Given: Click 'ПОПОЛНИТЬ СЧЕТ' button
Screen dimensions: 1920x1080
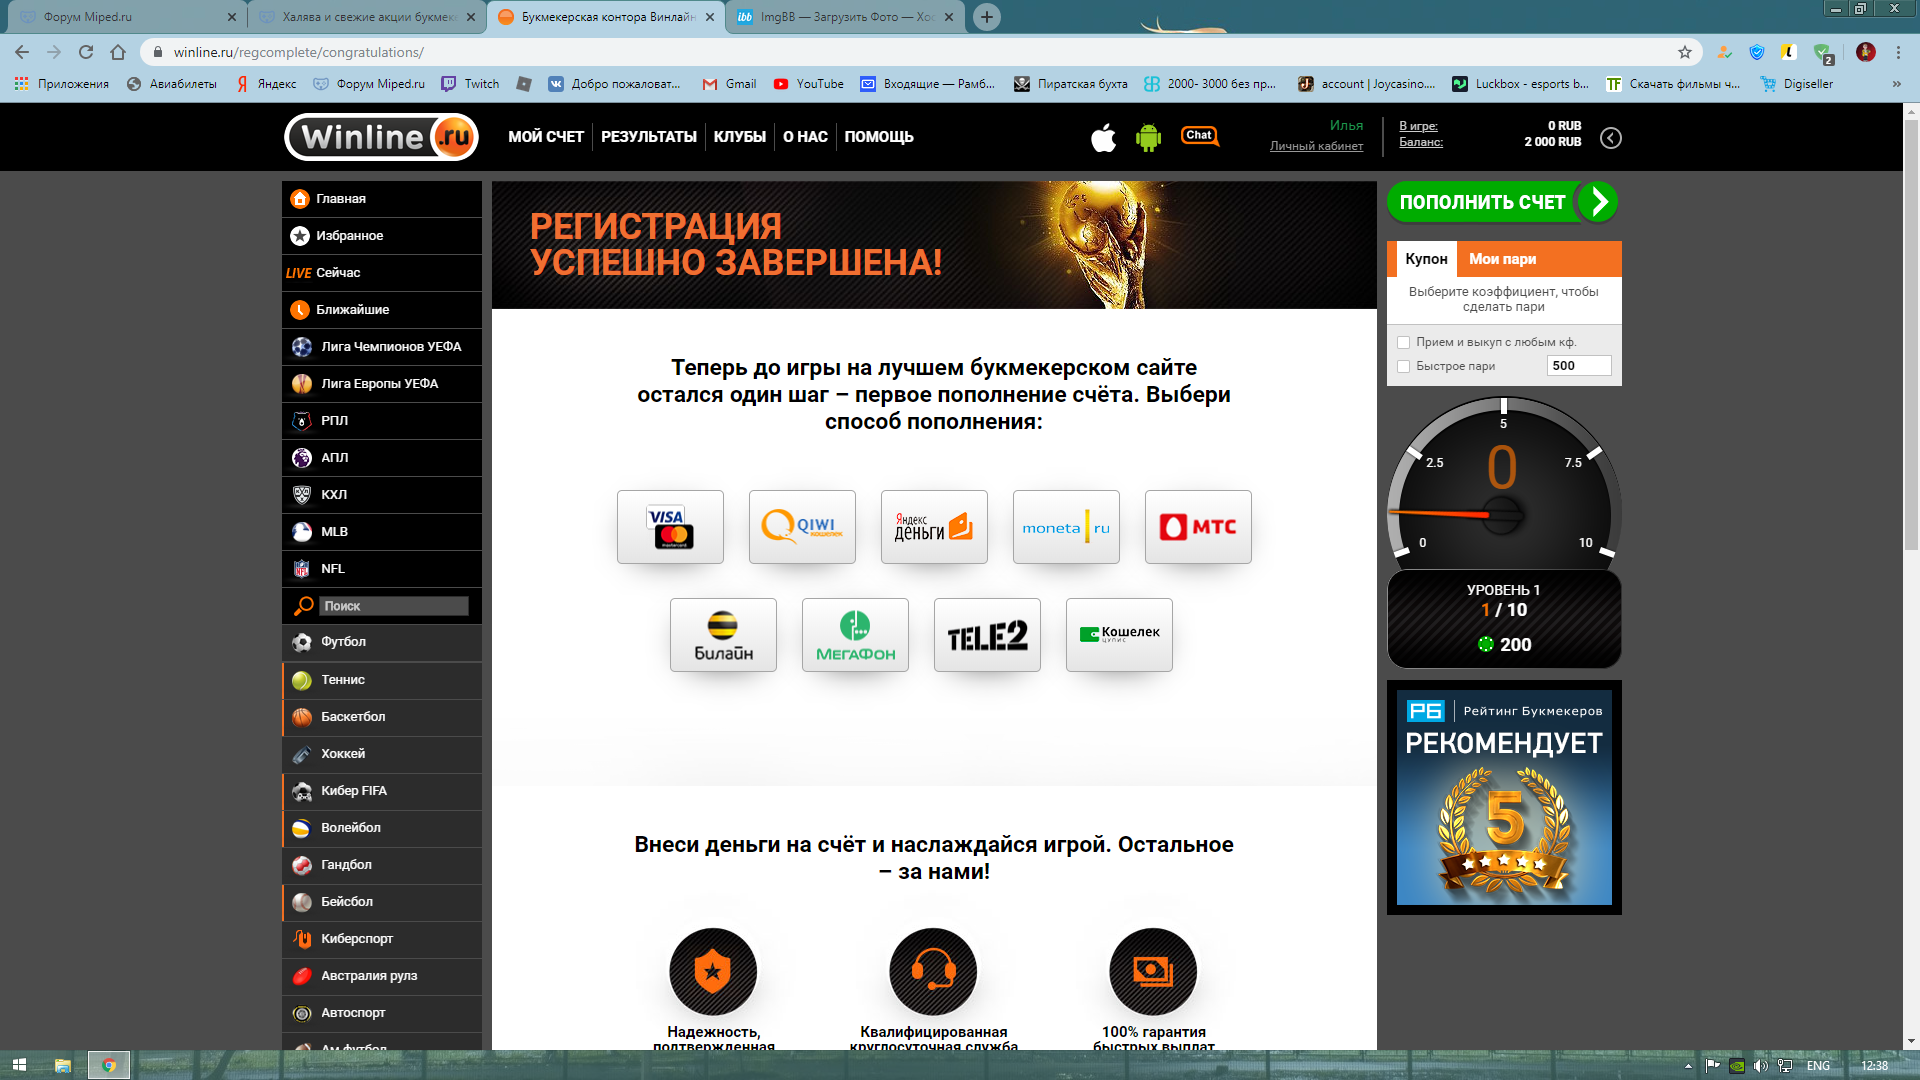Looking at the screenshot, I should (x=1502, y=202).
